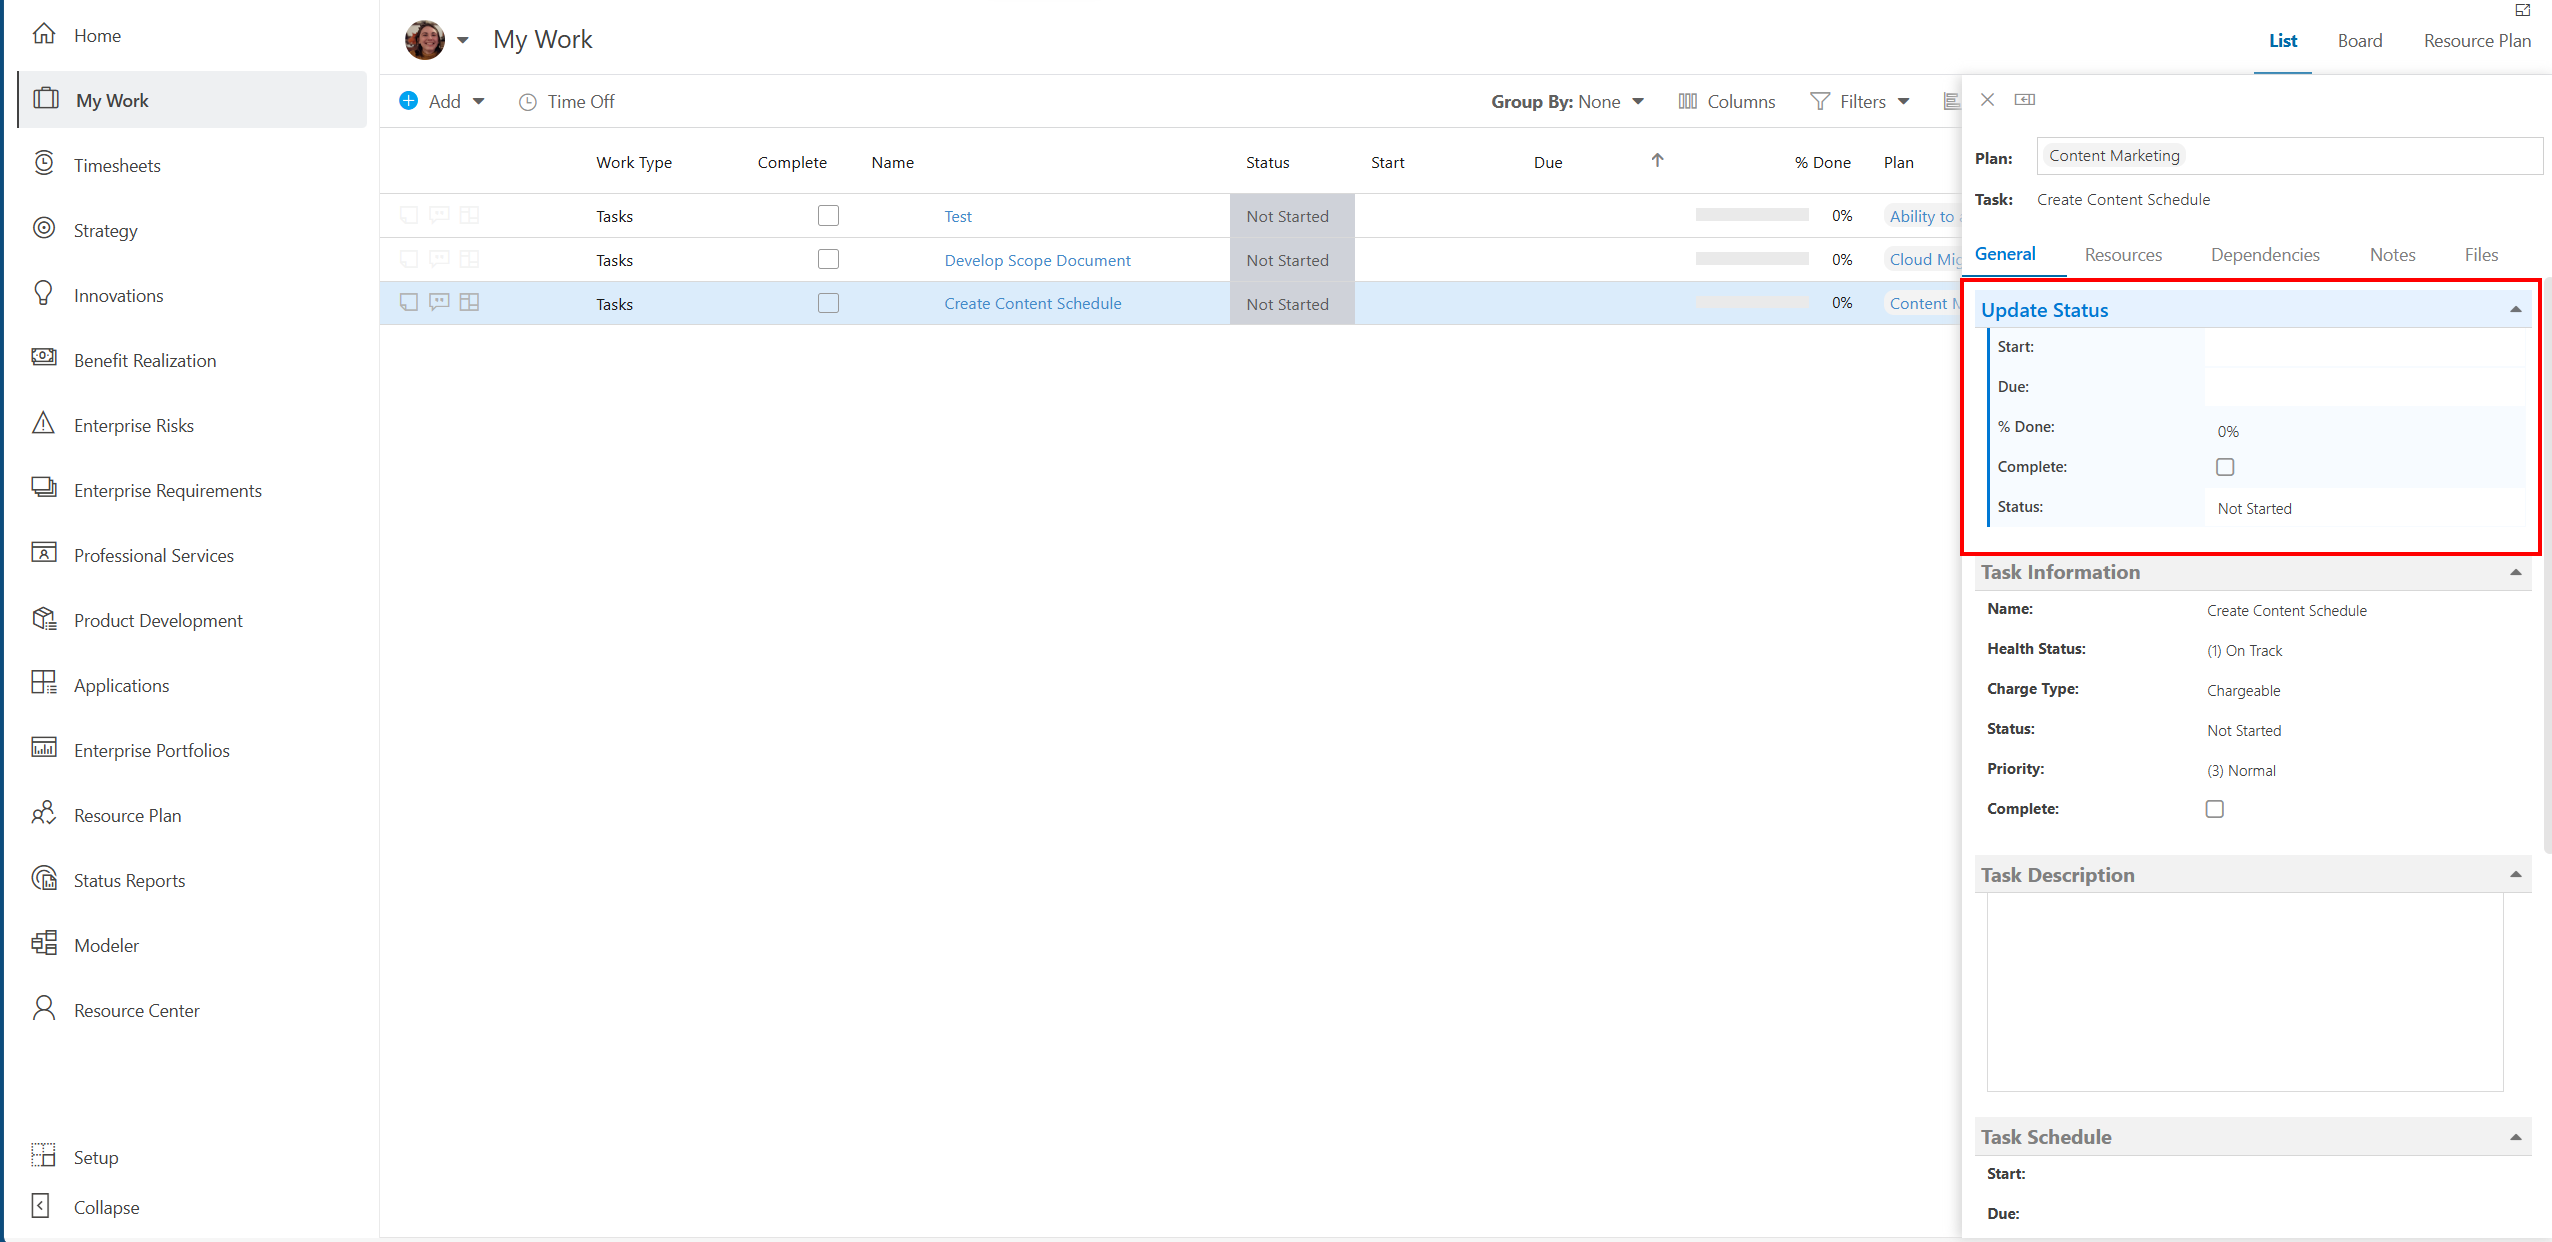Open the Test task link
The width and height of the screenshot is (2552, 1242).
[958, 216]
